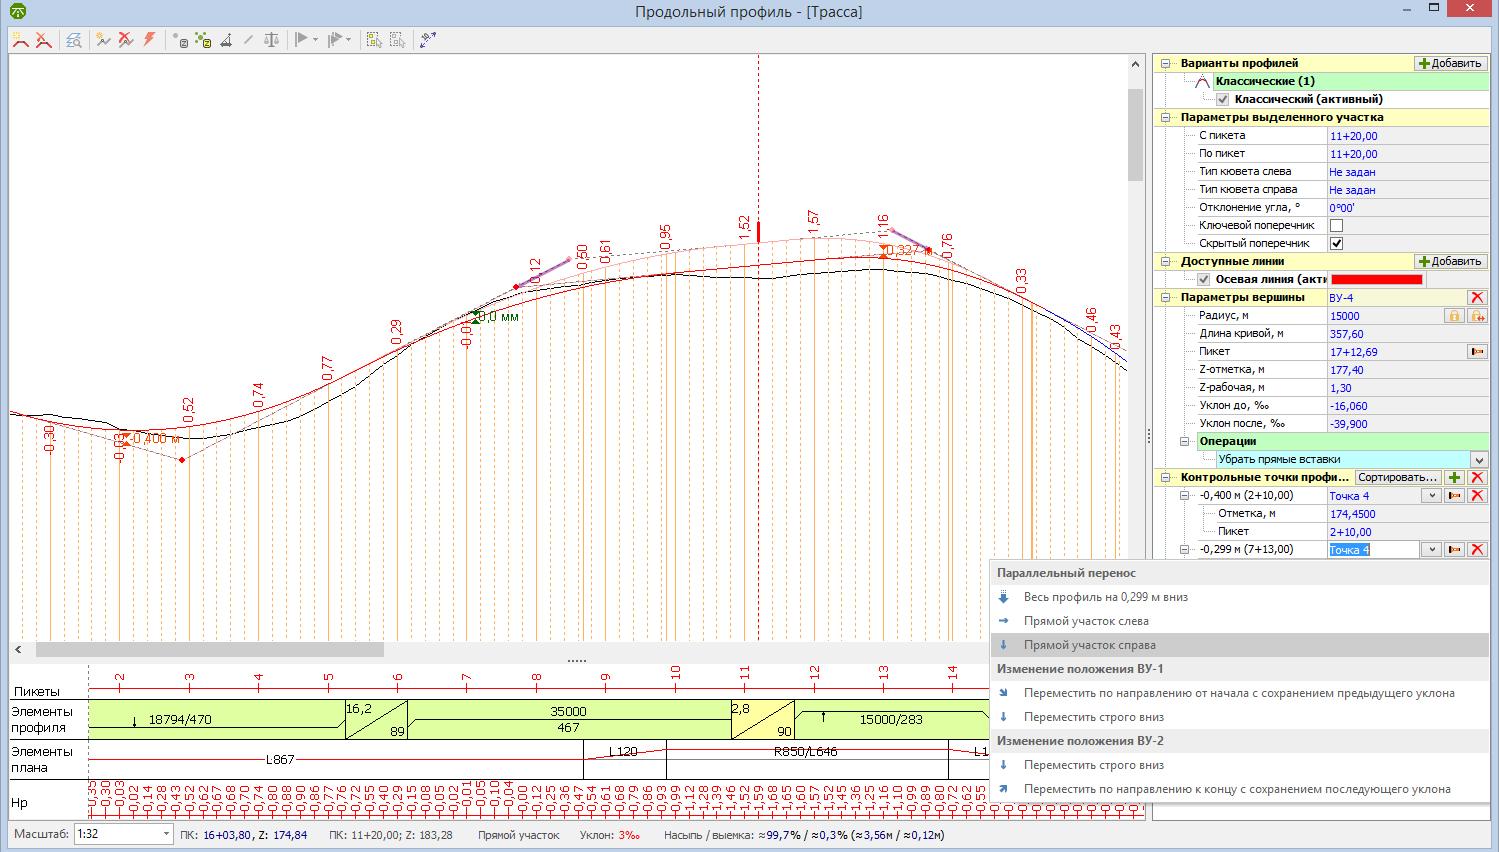1499x852 pixels.
Task: Click red color swatch of Осевая линия
Action: point(1376,280)
